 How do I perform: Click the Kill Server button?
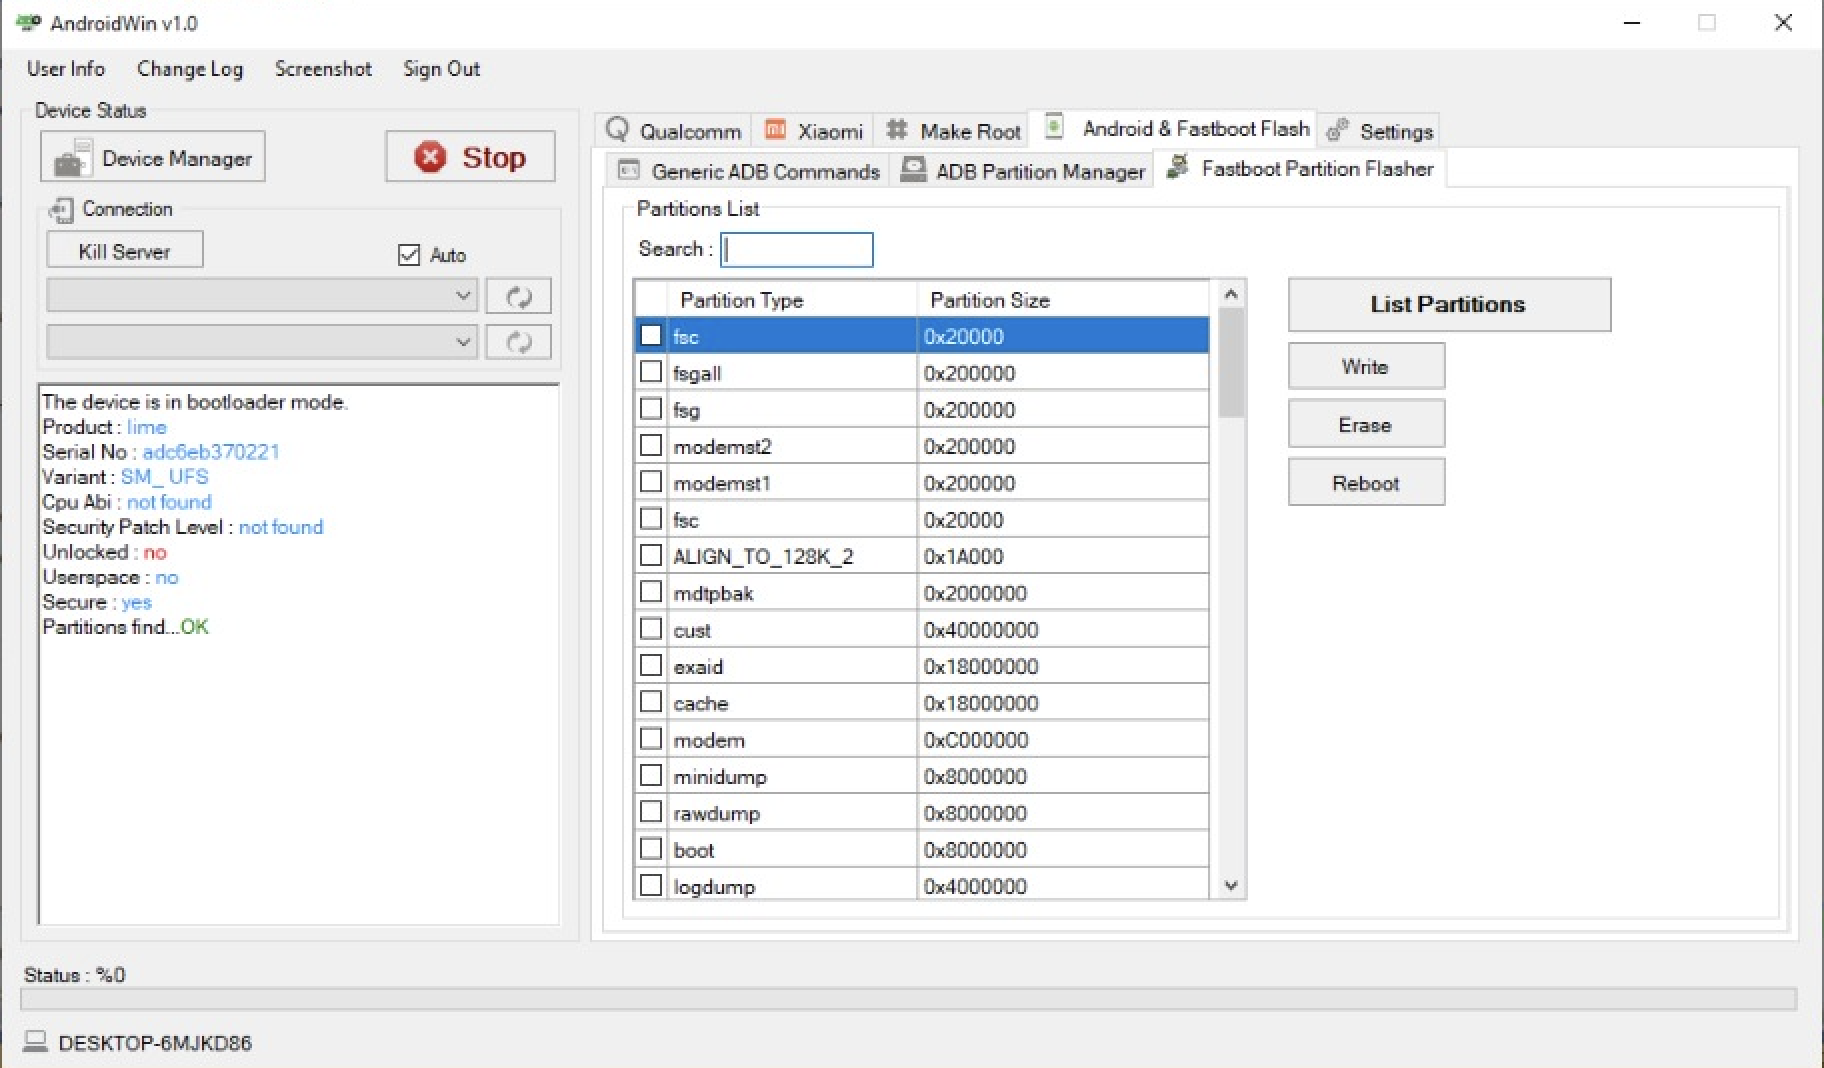[x=125, y=251]
